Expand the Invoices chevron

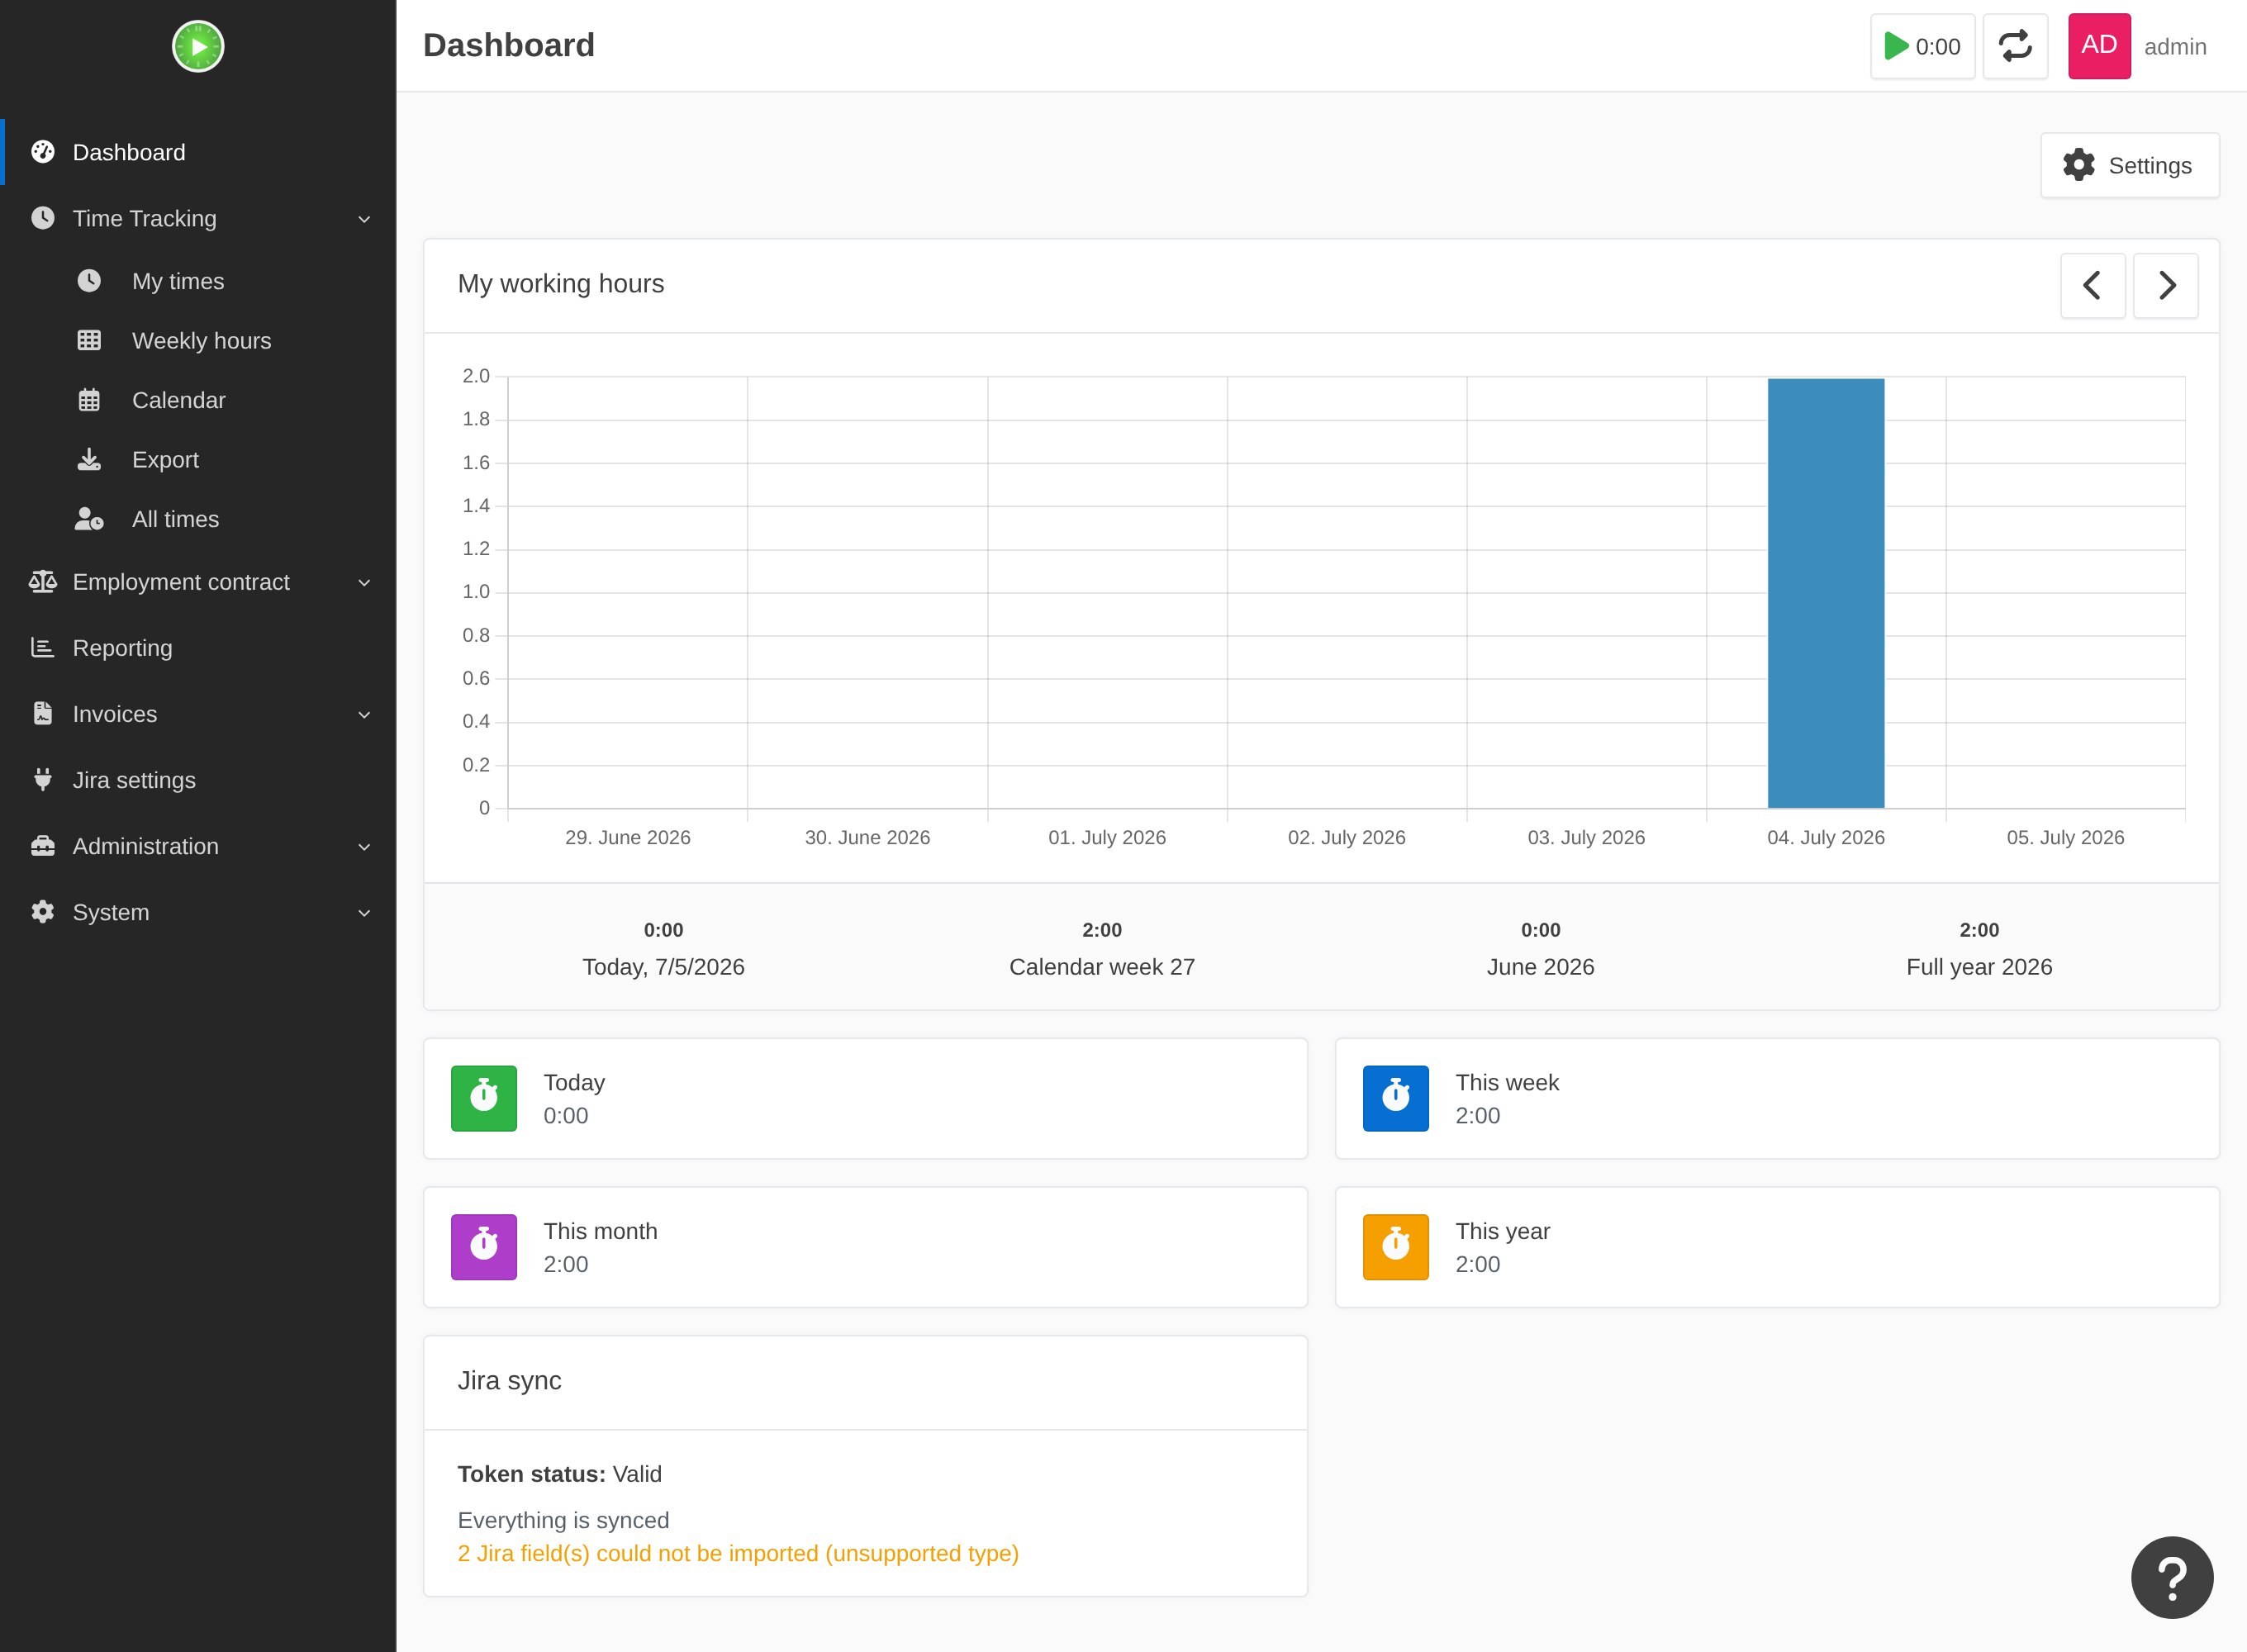pyautogui.click(x=364, y=715)
